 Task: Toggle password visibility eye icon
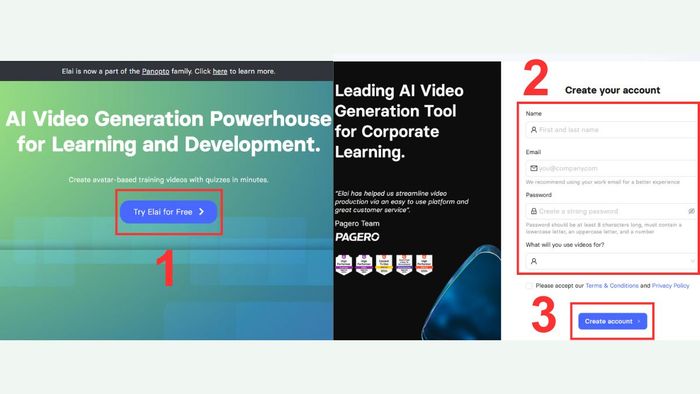pyautogui.click(x=691, y=211)
